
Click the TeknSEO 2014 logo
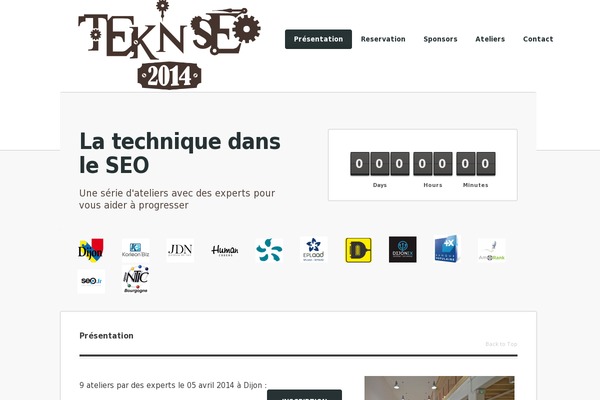pos(169,45)
